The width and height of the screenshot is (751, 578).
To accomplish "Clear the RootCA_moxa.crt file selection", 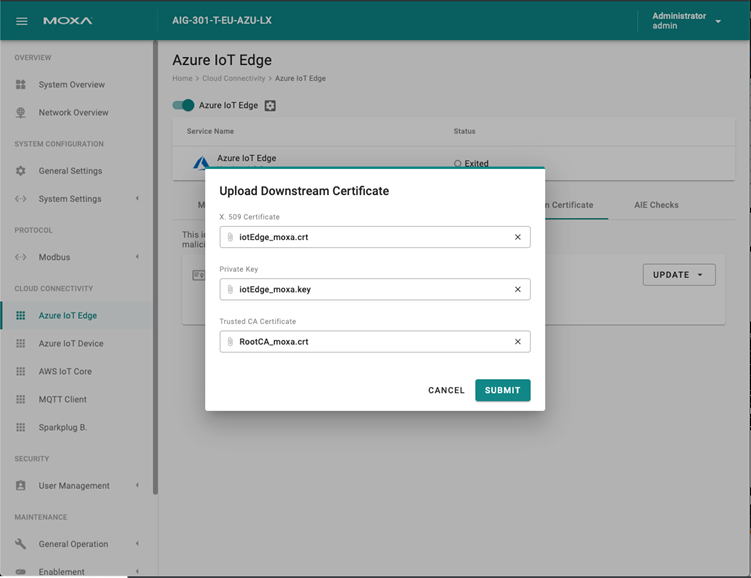I will (518, 341).
